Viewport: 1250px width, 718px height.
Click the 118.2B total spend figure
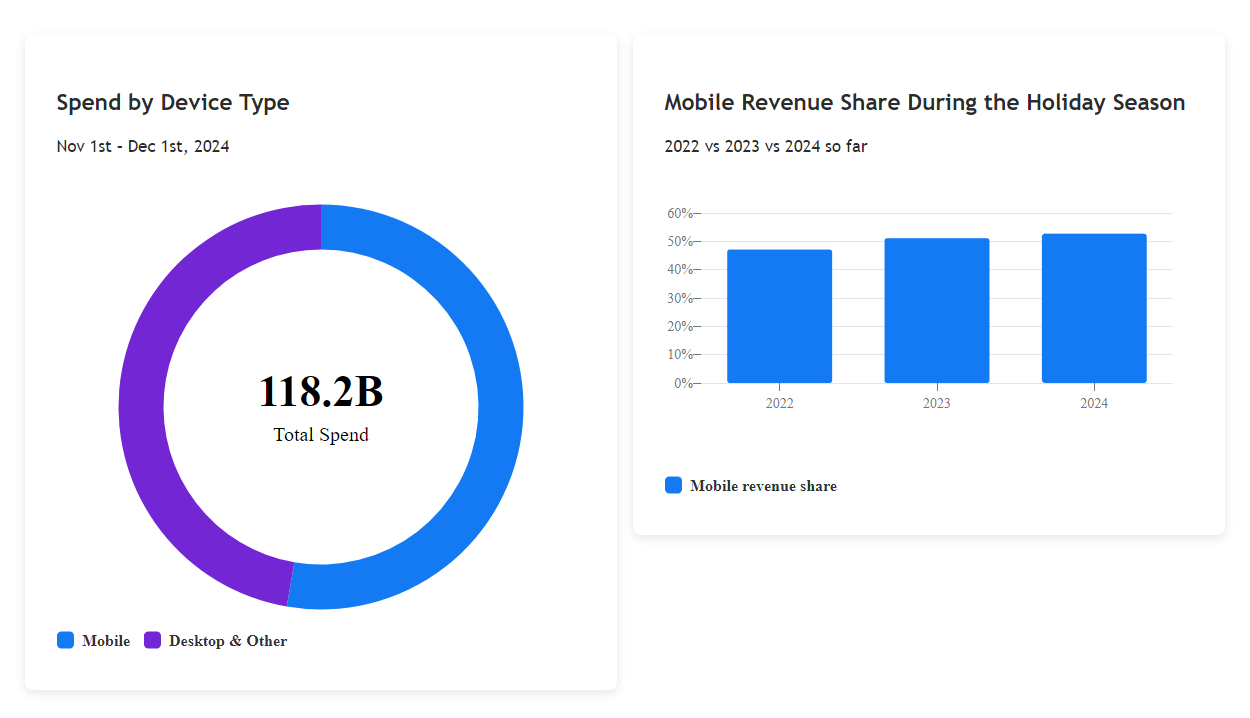tap(321, 391)
